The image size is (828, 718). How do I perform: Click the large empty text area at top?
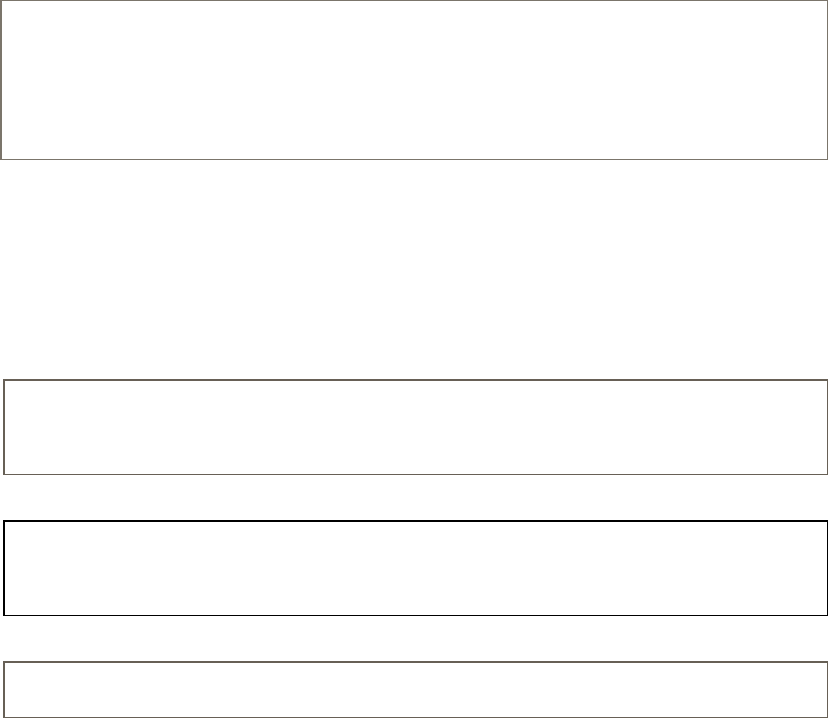pos(414,80)
